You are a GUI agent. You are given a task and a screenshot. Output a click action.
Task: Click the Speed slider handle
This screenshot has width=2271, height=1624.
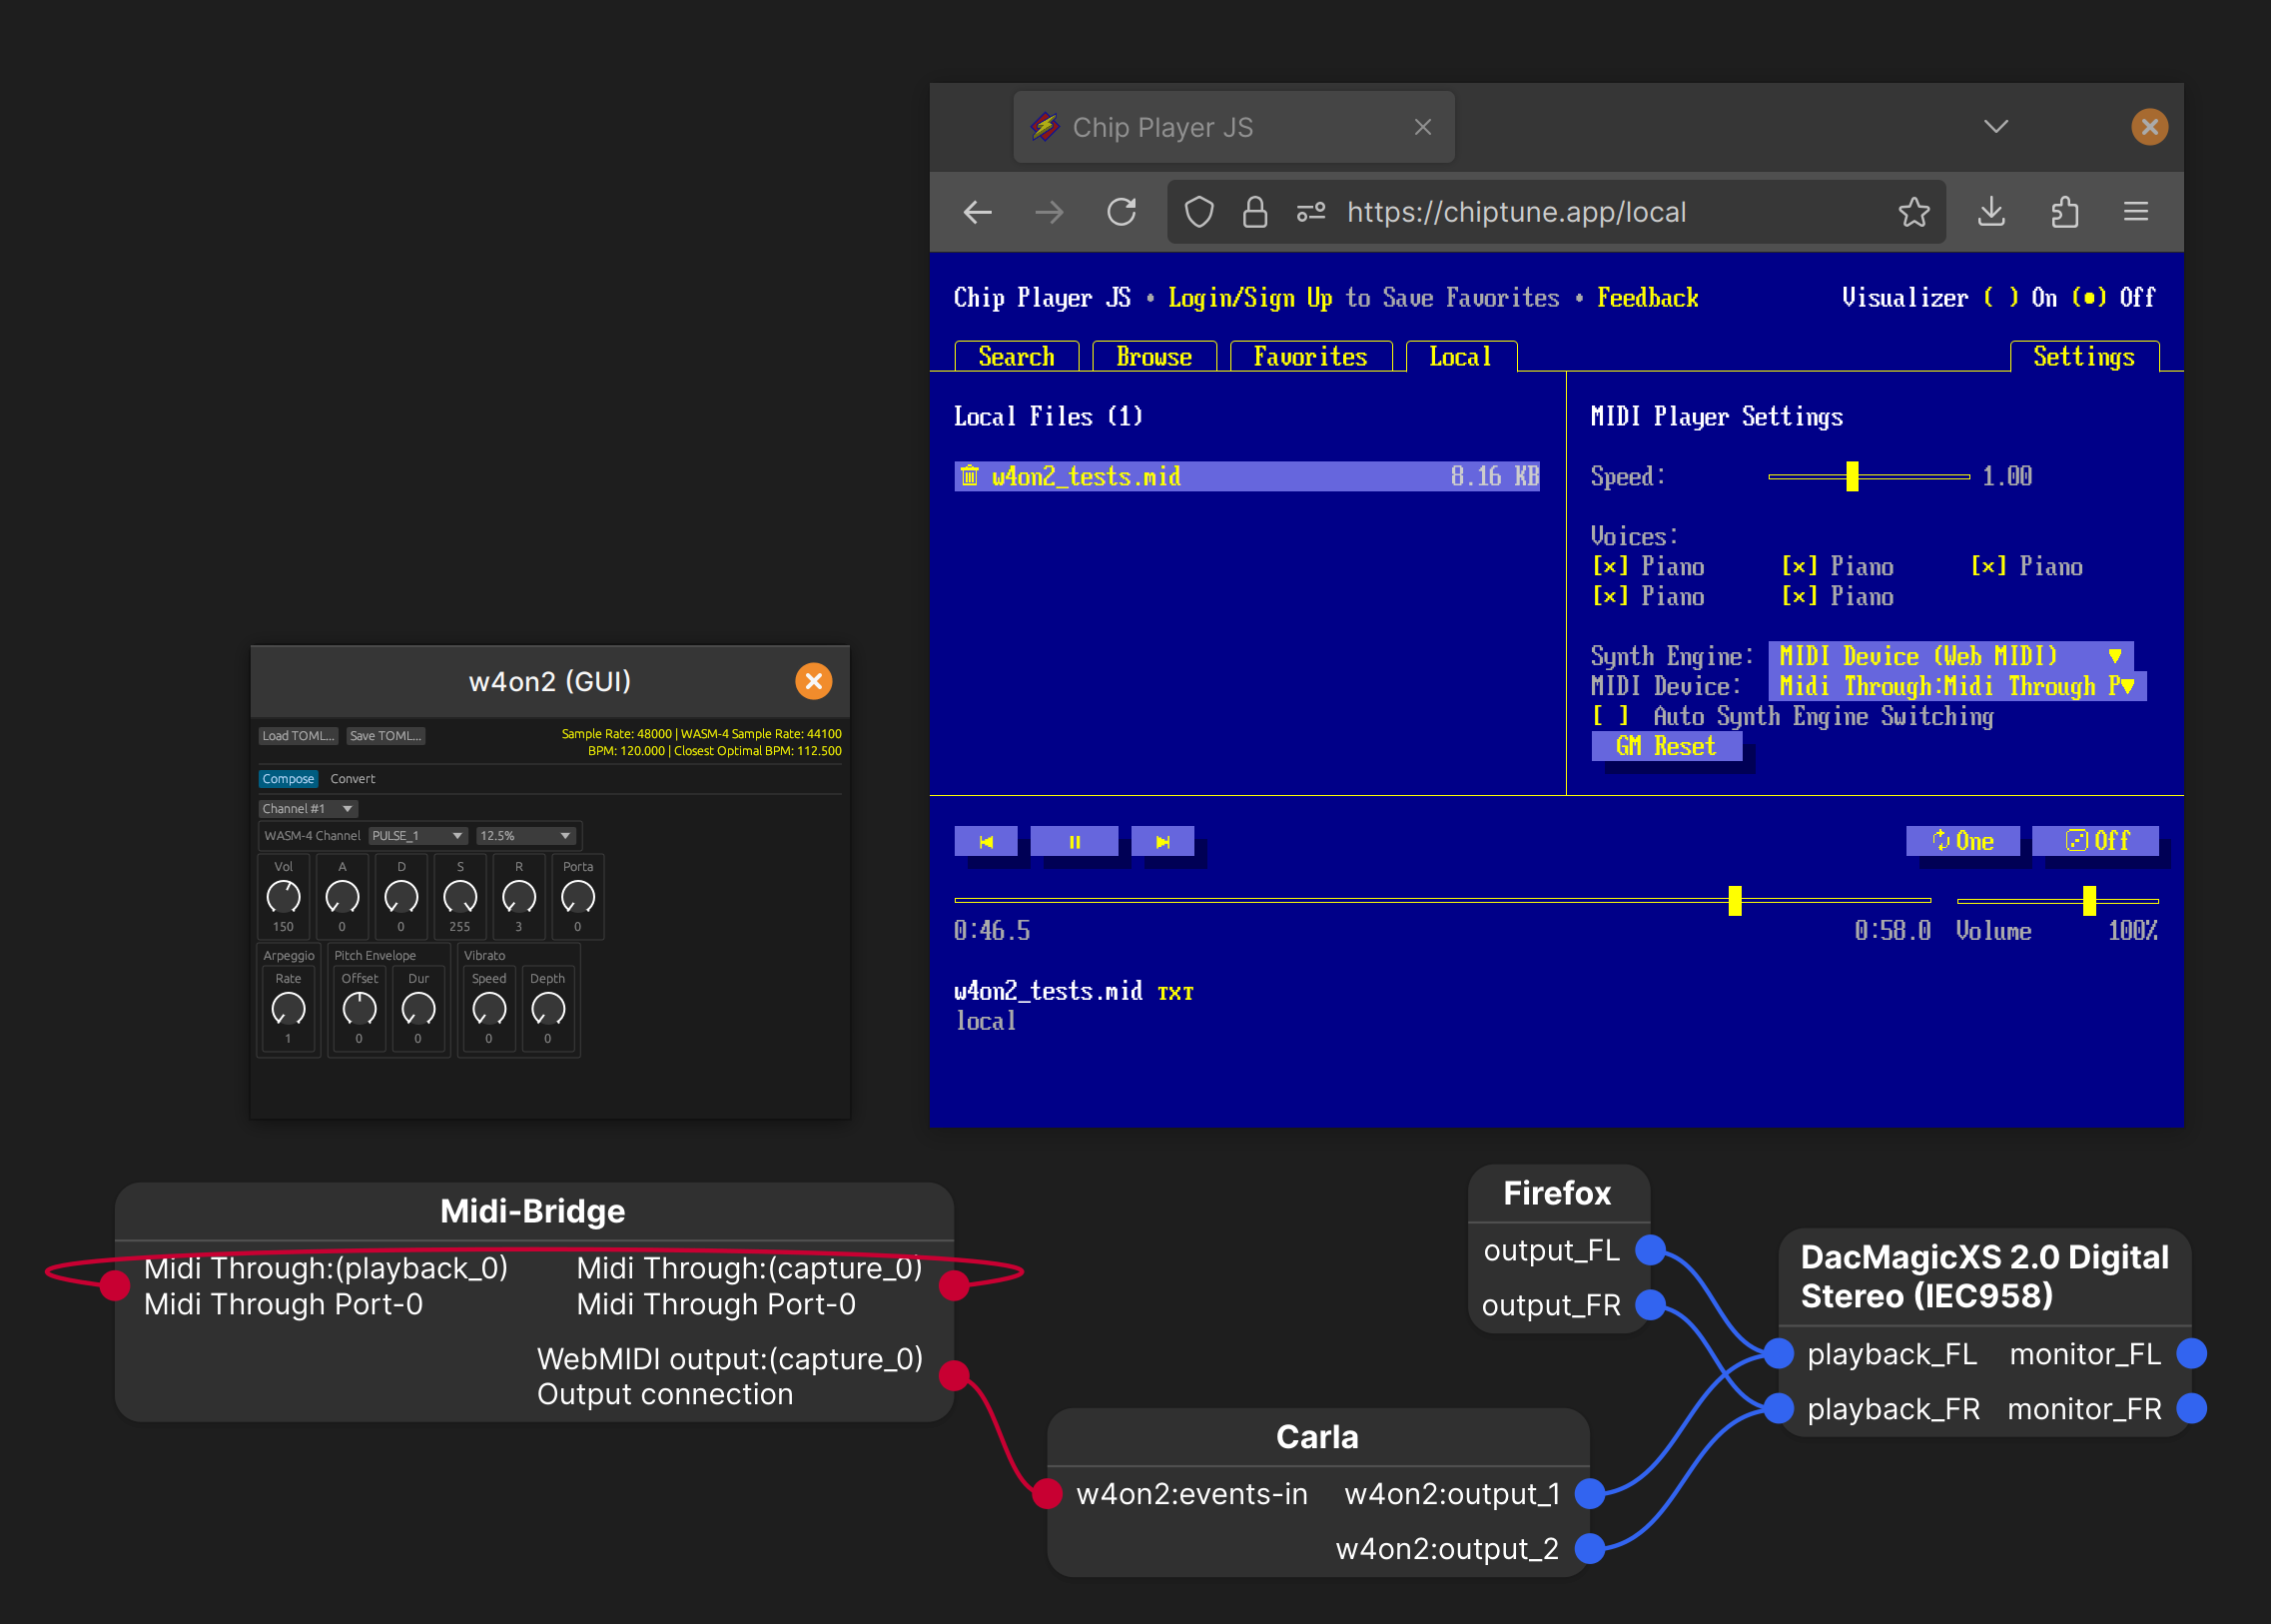coord(1852,476)
